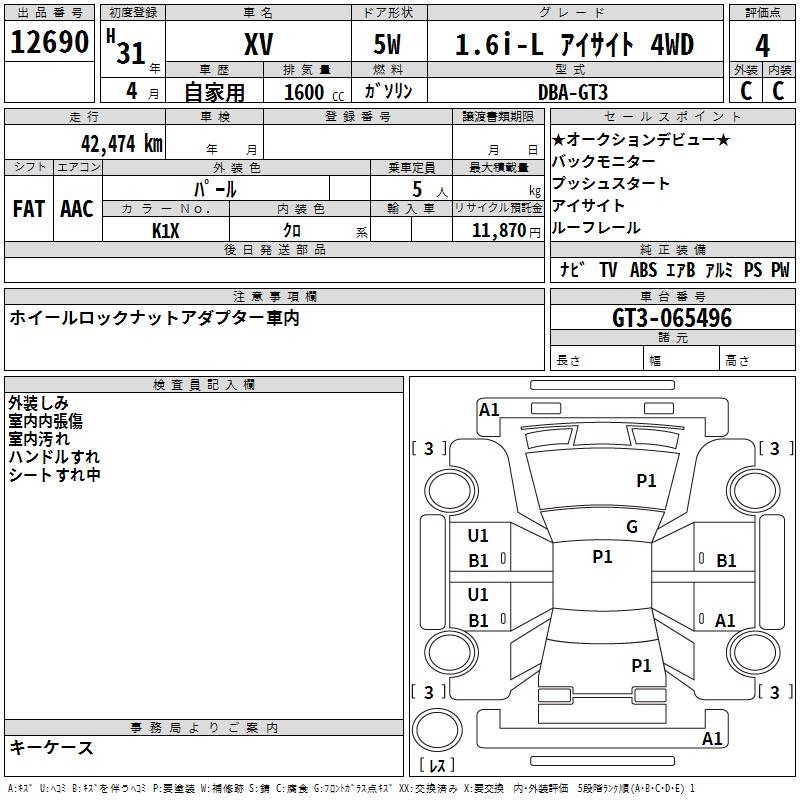The height and width of the screenshot is (800, 800).
Task: Select the exterior color パール
Action: (215, 189)
